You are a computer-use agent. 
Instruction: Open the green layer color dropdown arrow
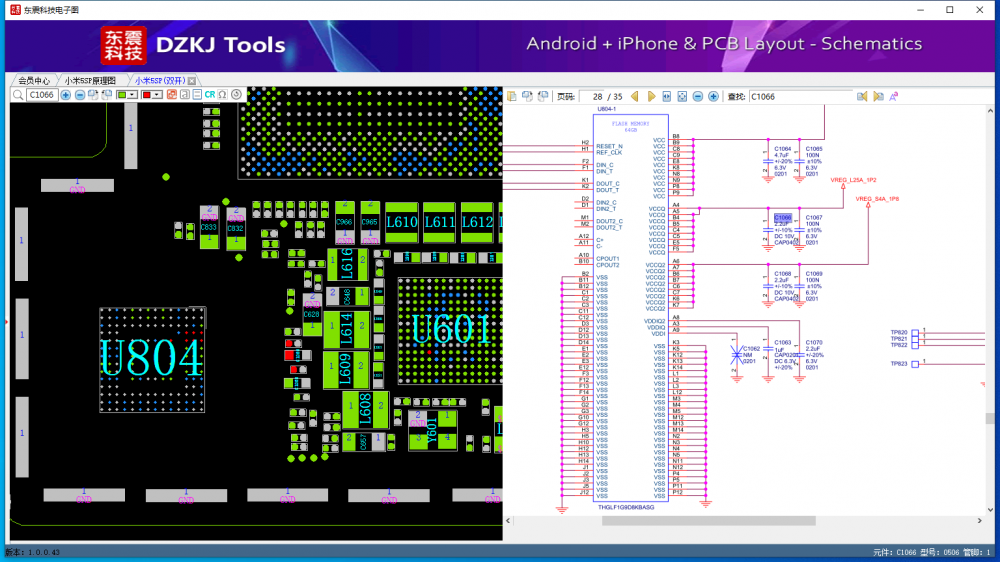133,95
